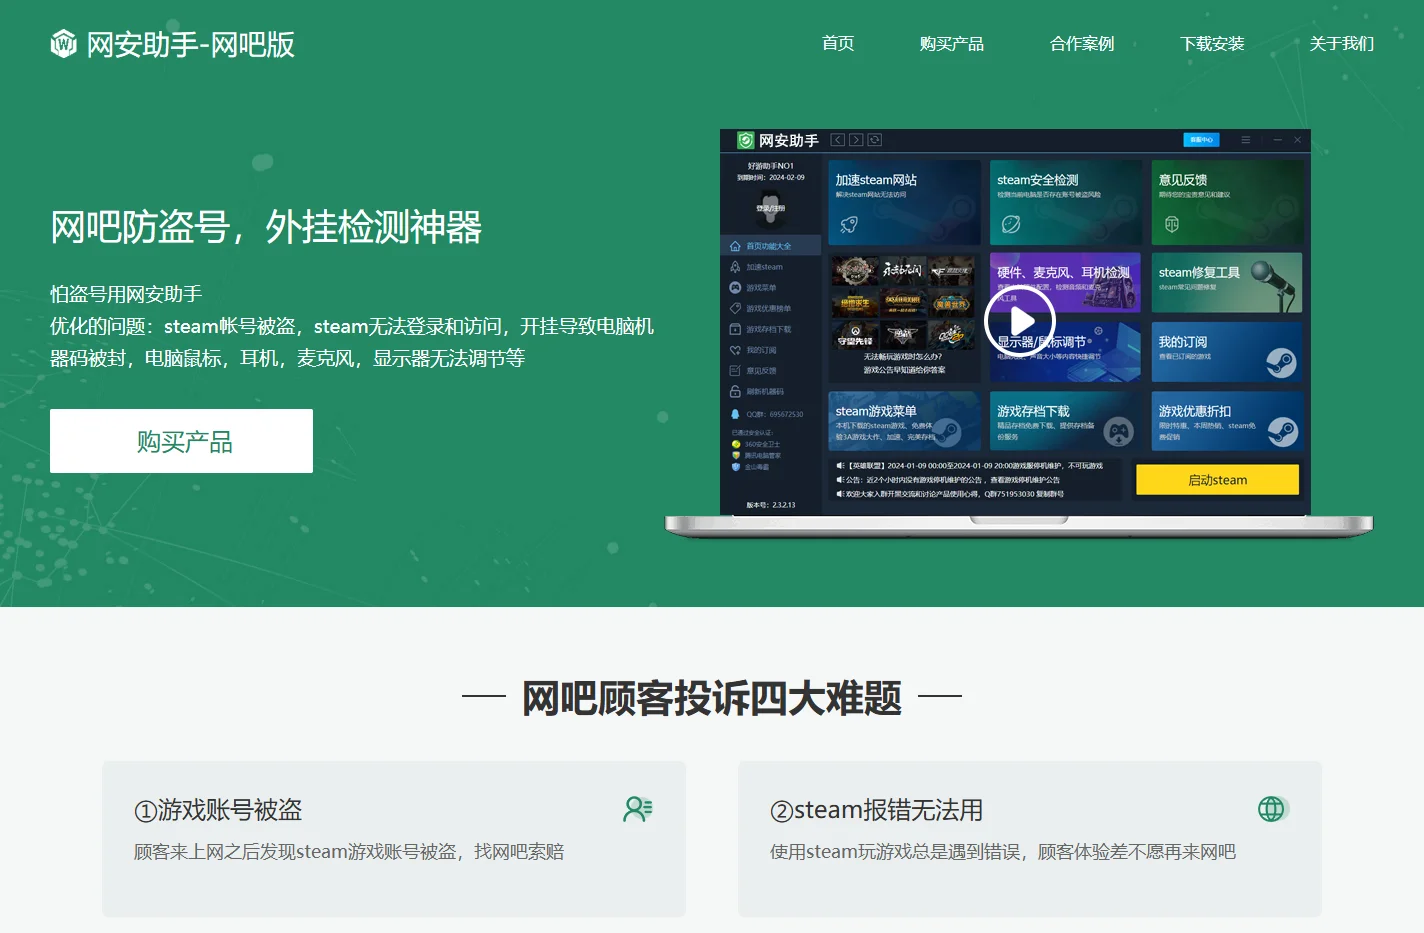Click rocket icon on 加速steam网站 card
Screen dimensions: 1424x933
click(849, 224)
